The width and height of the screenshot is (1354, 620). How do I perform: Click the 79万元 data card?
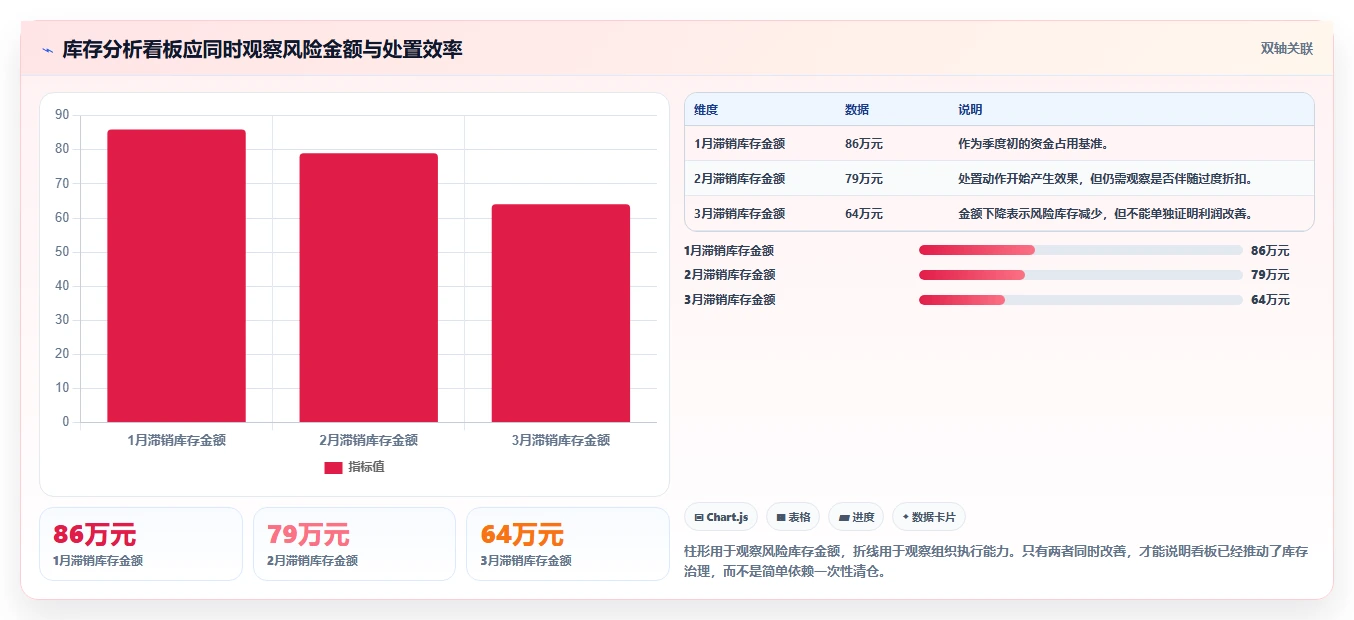[354, 544]
